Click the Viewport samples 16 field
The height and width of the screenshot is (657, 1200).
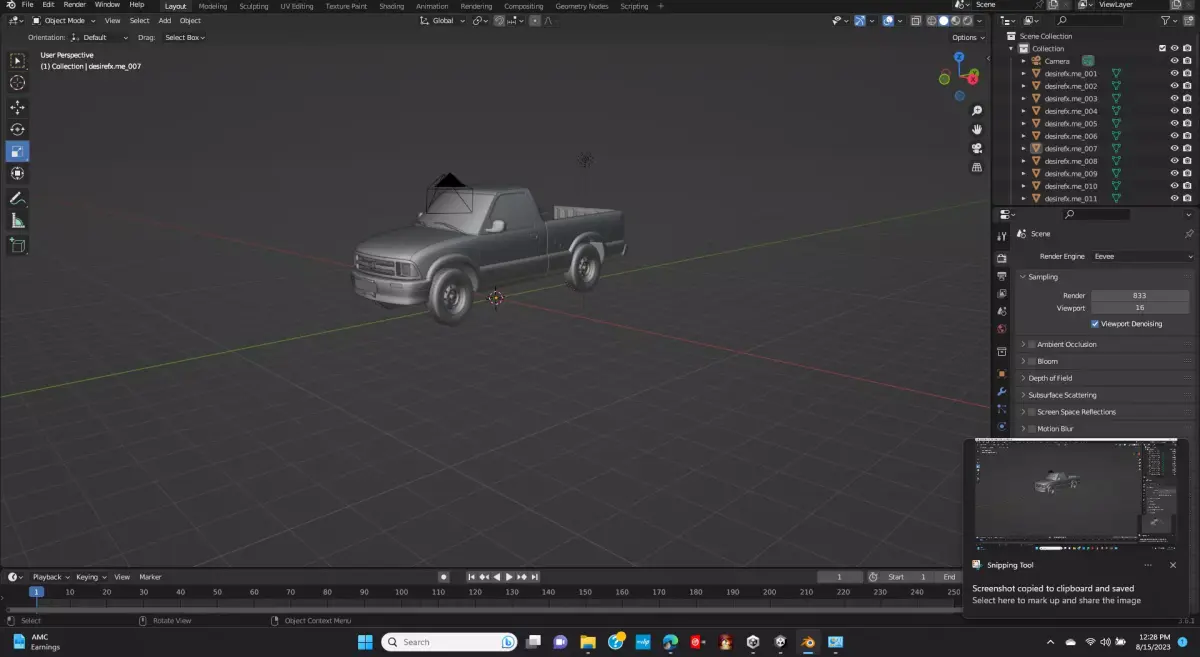point(1140,308)
